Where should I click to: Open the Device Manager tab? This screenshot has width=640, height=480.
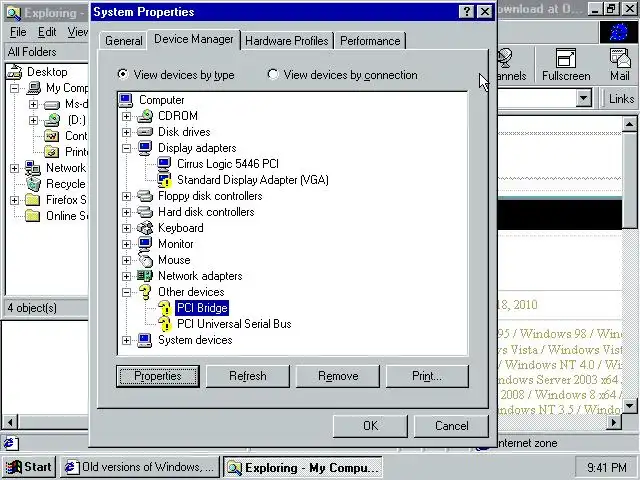[194, 39]
